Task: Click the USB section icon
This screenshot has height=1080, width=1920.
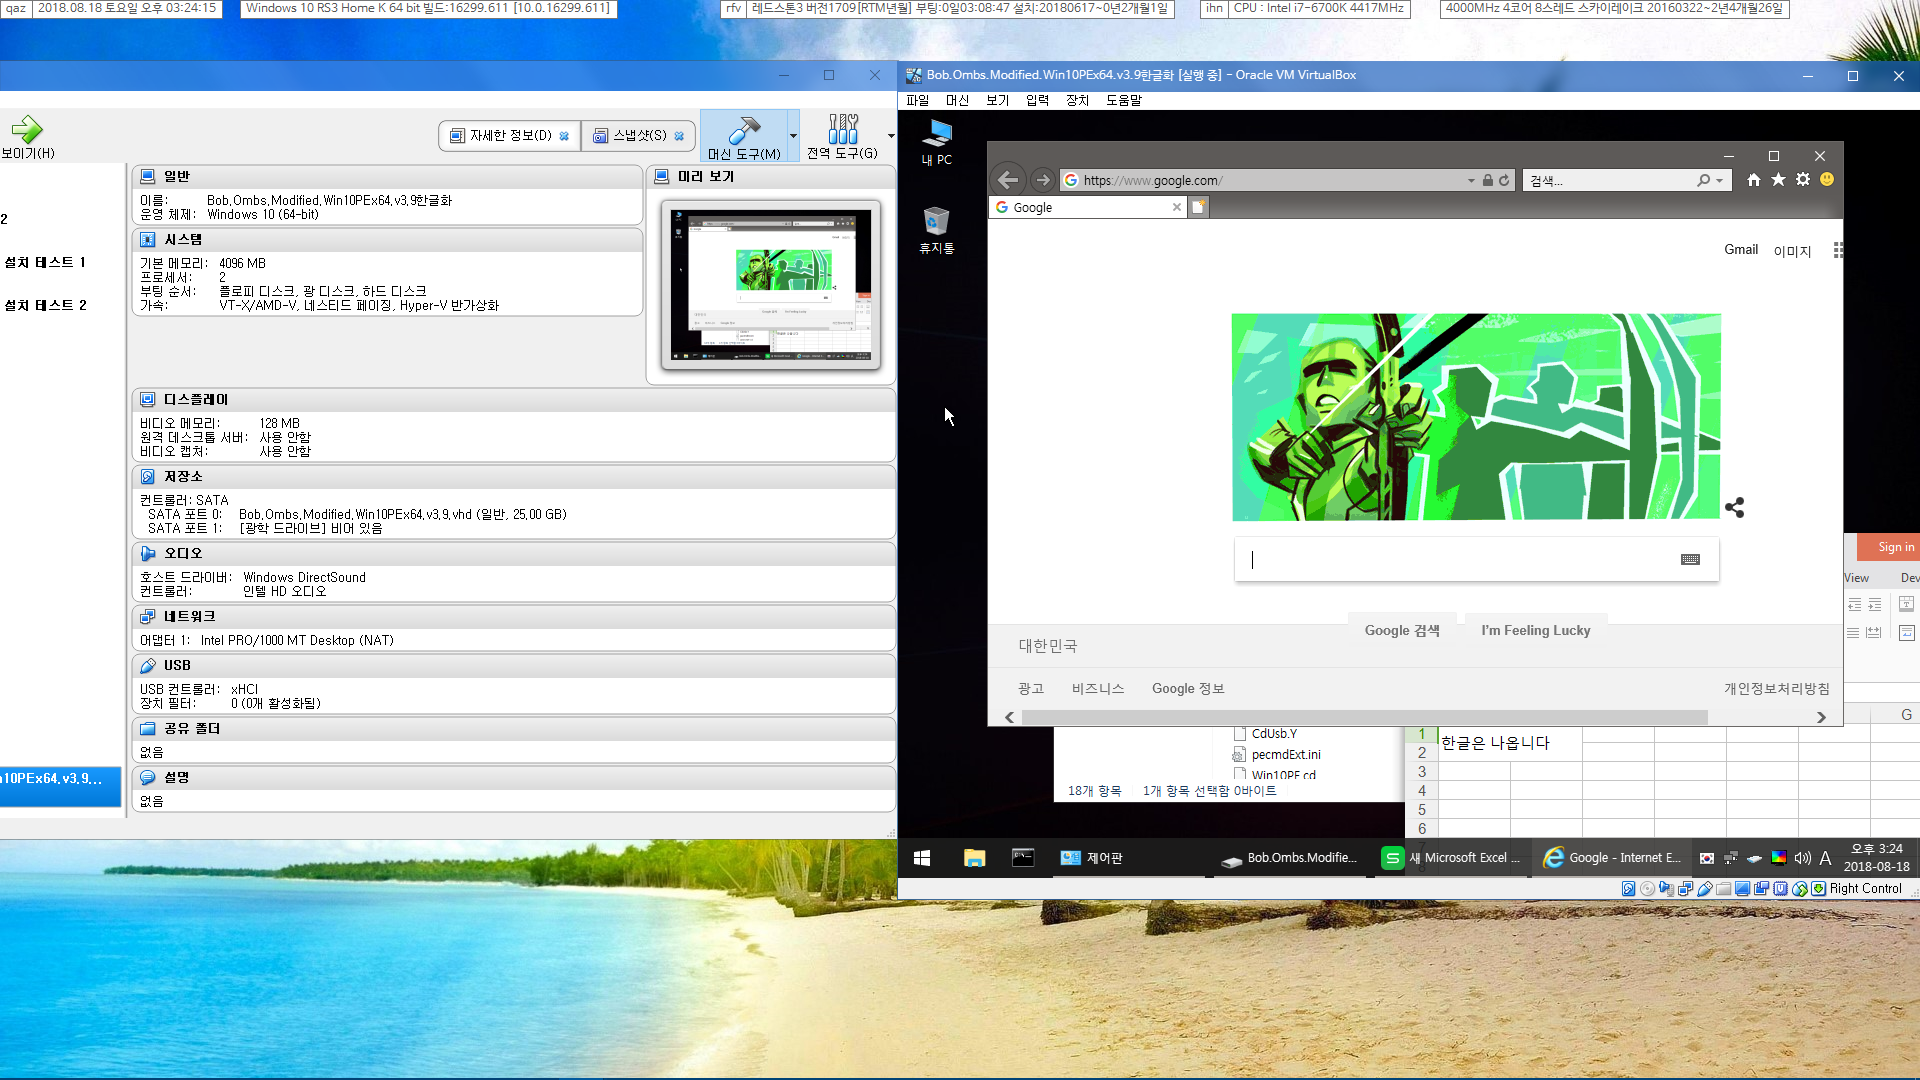Action: [x=148, y=665]
